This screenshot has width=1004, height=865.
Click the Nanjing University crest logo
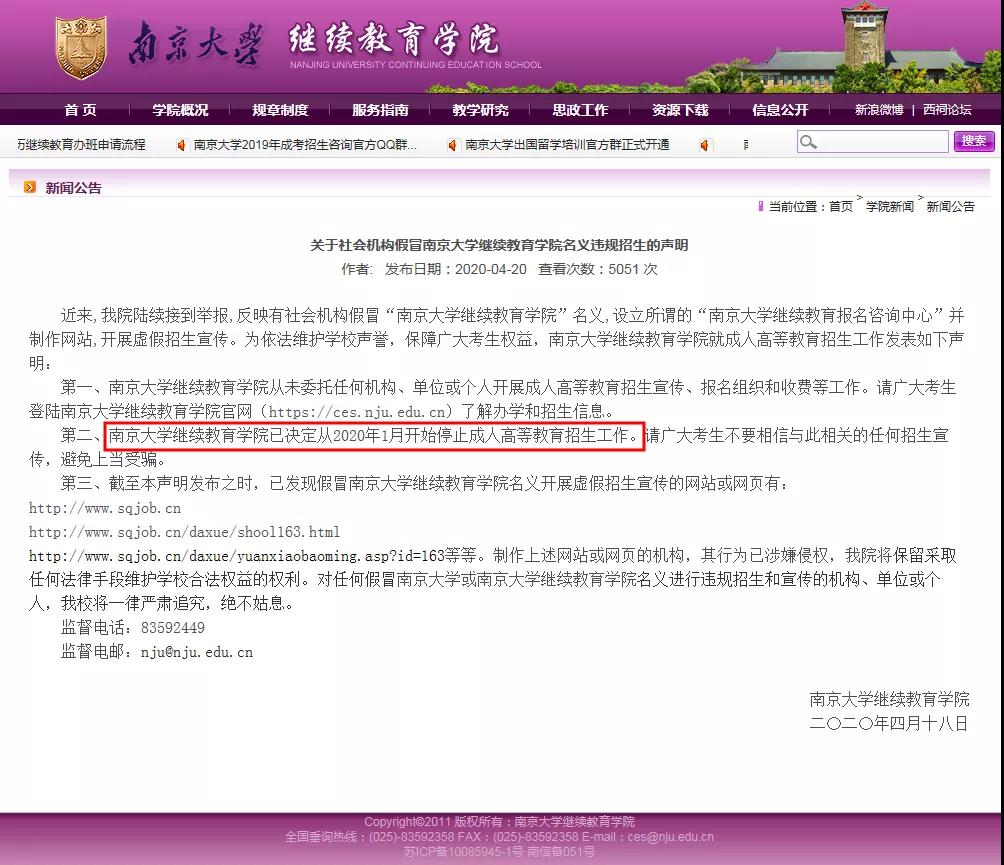click(x=81, y=48)
